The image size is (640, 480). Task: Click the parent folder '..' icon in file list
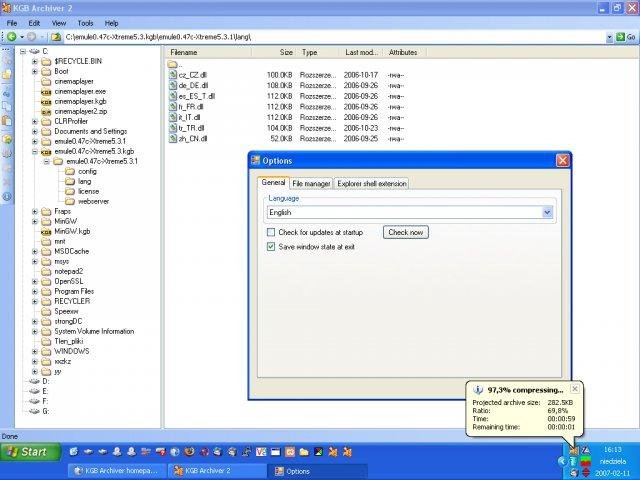pyautogui.click(x=173, y=64)
